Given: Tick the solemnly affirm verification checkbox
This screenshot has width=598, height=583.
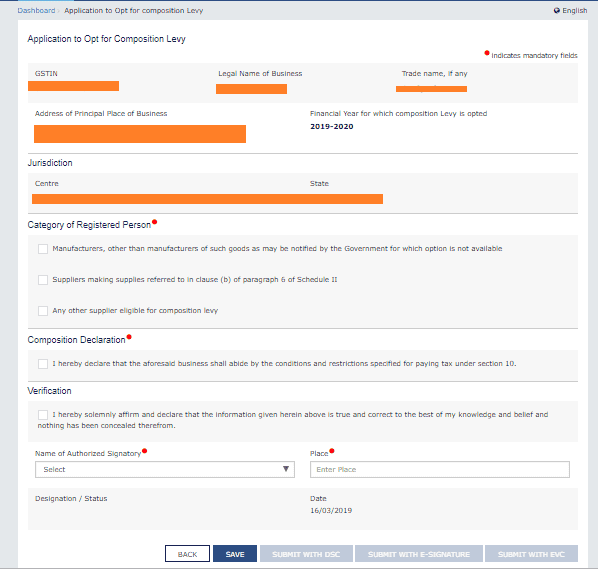Looking at the screenshot, I should click(43, 415).
